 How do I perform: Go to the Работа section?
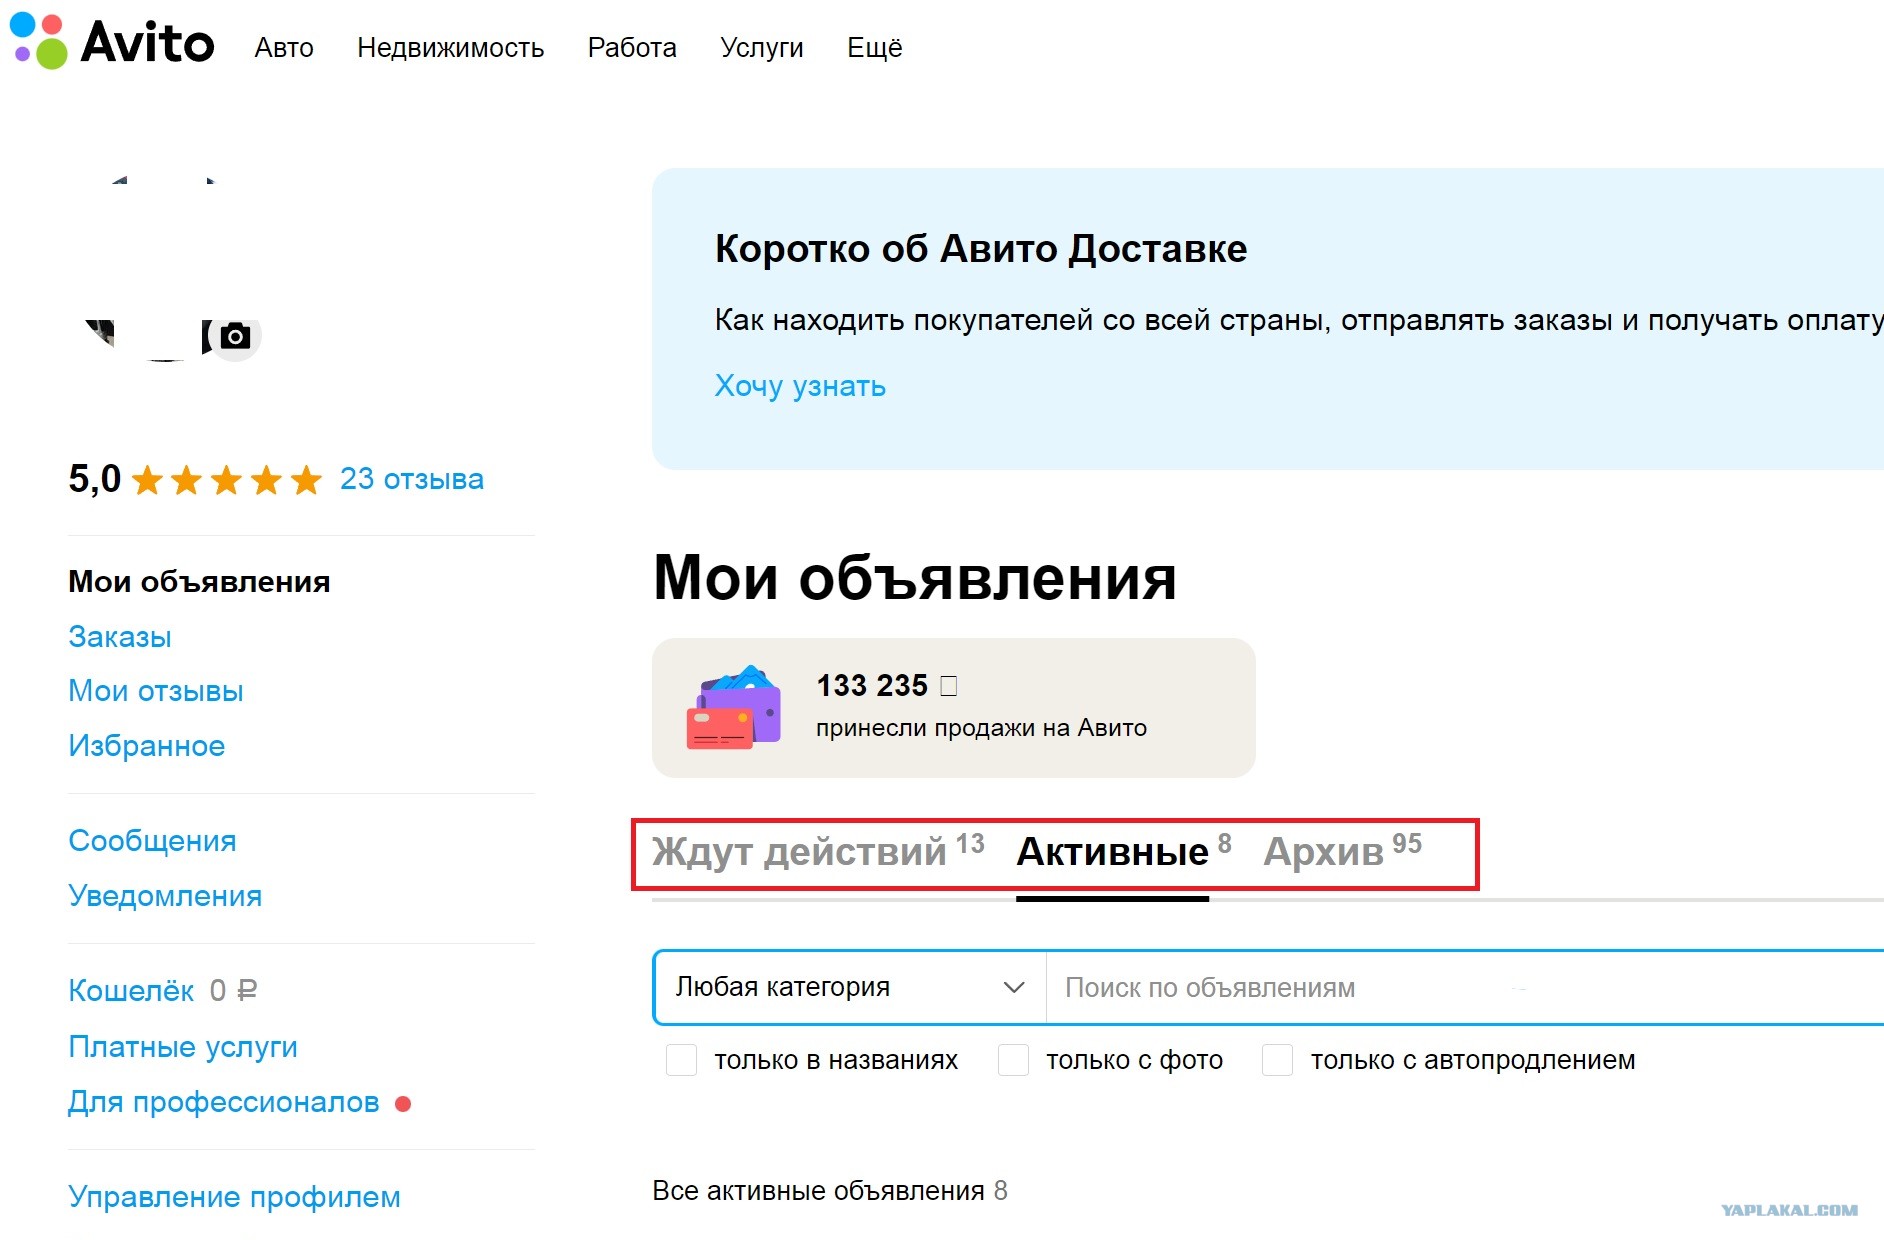pyautogui.click(x=632, y=48)
